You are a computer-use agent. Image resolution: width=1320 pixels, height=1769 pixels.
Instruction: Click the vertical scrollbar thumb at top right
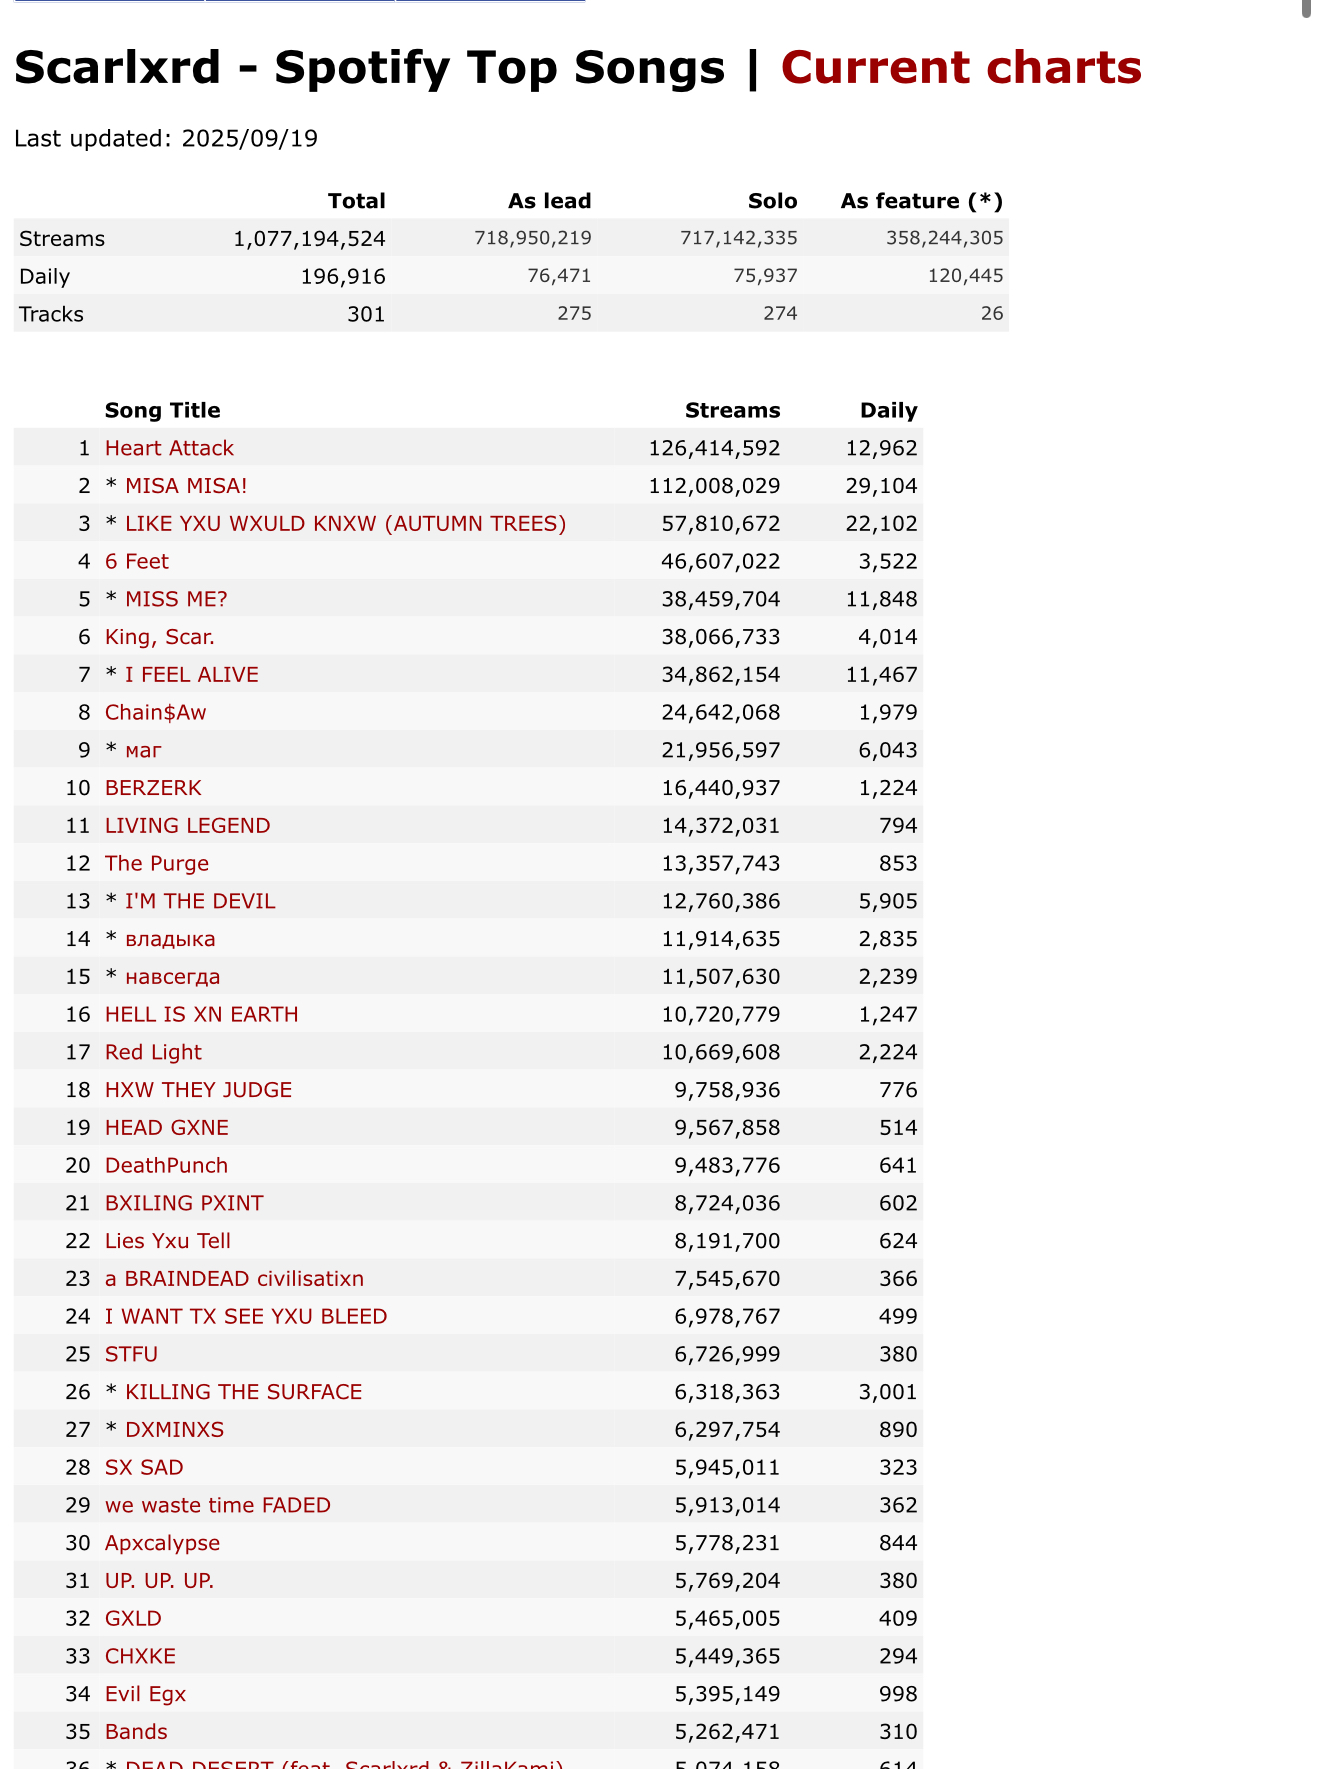[1306, 9]
